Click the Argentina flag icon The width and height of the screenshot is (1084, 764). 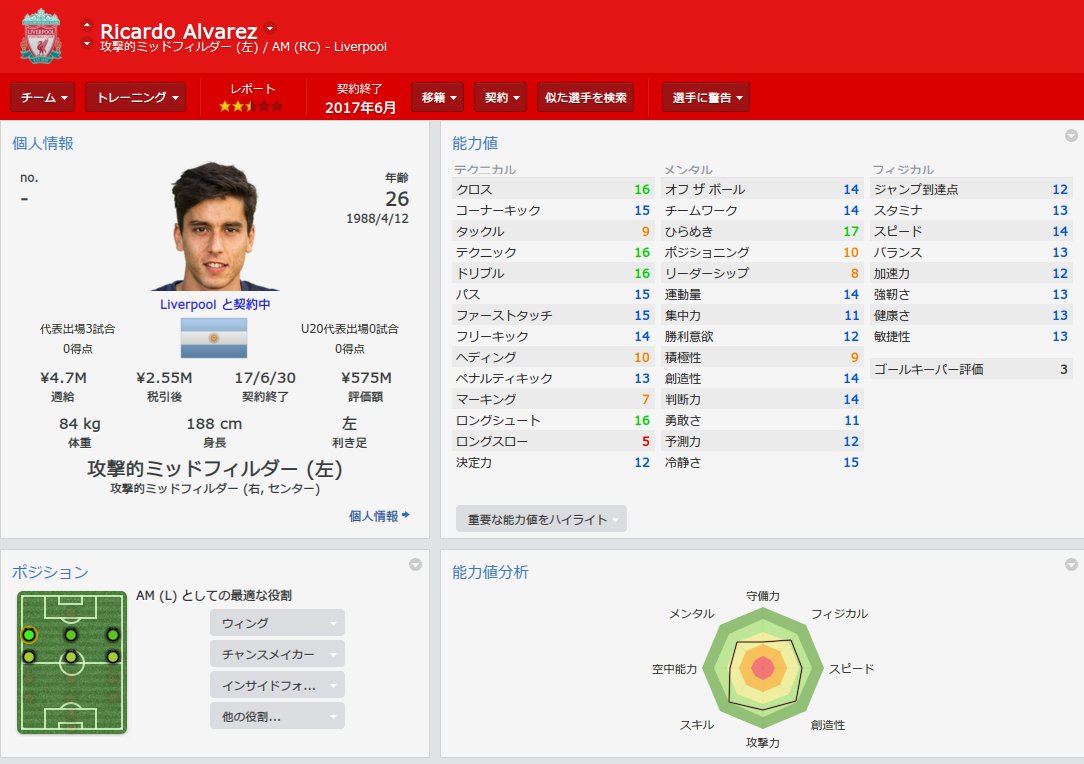click(214, 337)
